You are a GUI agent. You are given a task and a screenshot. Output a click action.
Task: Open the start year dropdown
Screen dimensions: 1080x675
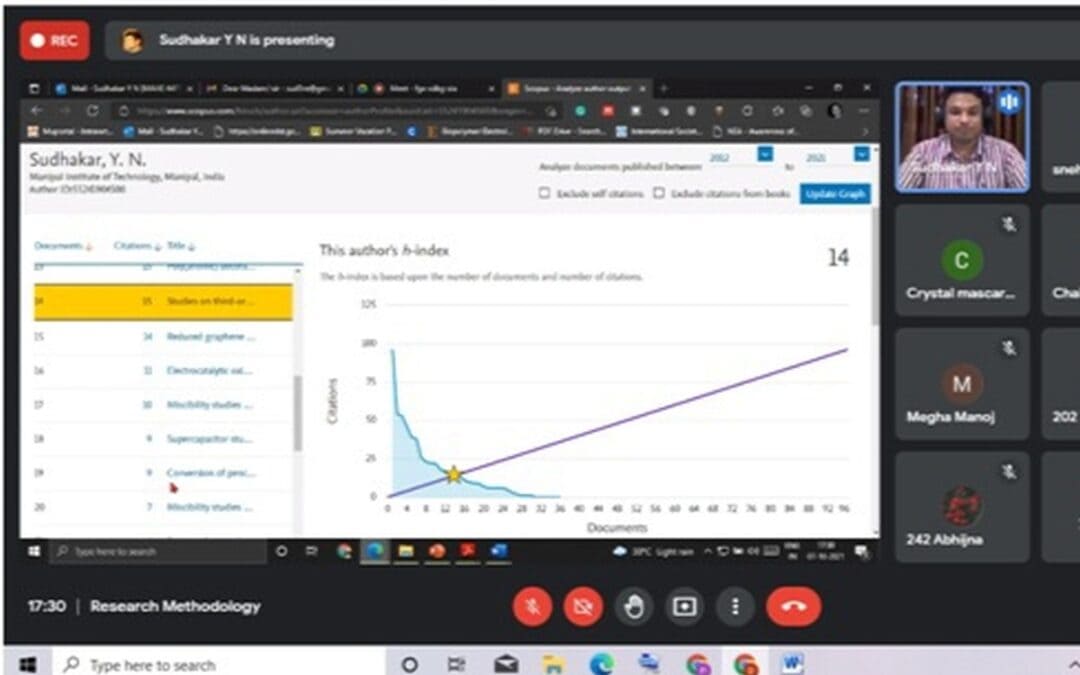point(765,154)
